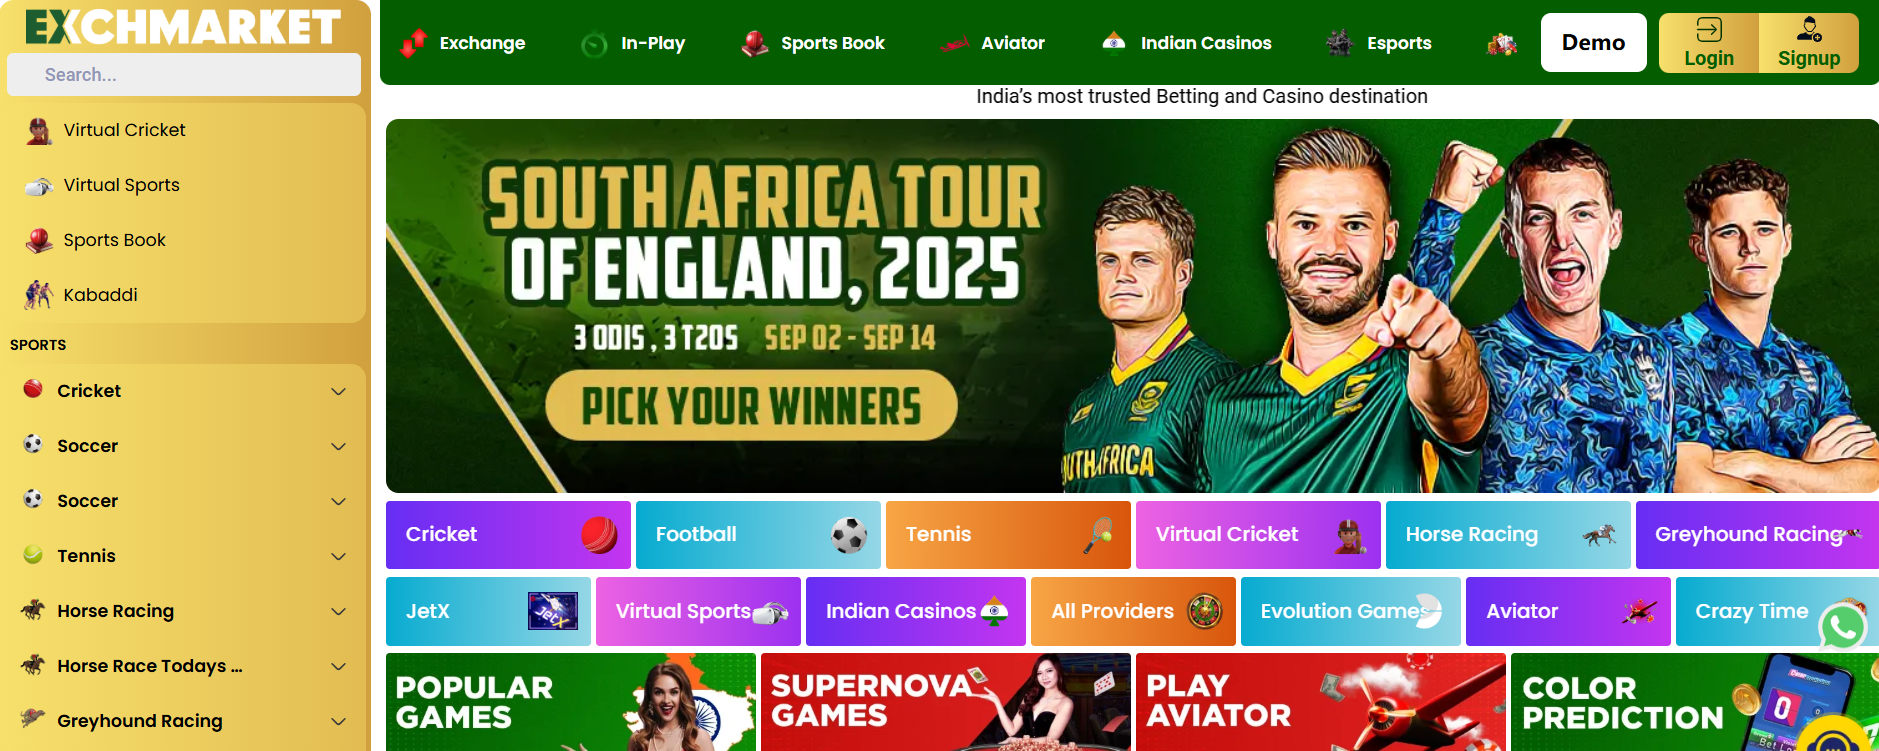The width and height of the screenshot is (1879, 751).
Task: Click the Login icon button
Action: coord(1709,43)
